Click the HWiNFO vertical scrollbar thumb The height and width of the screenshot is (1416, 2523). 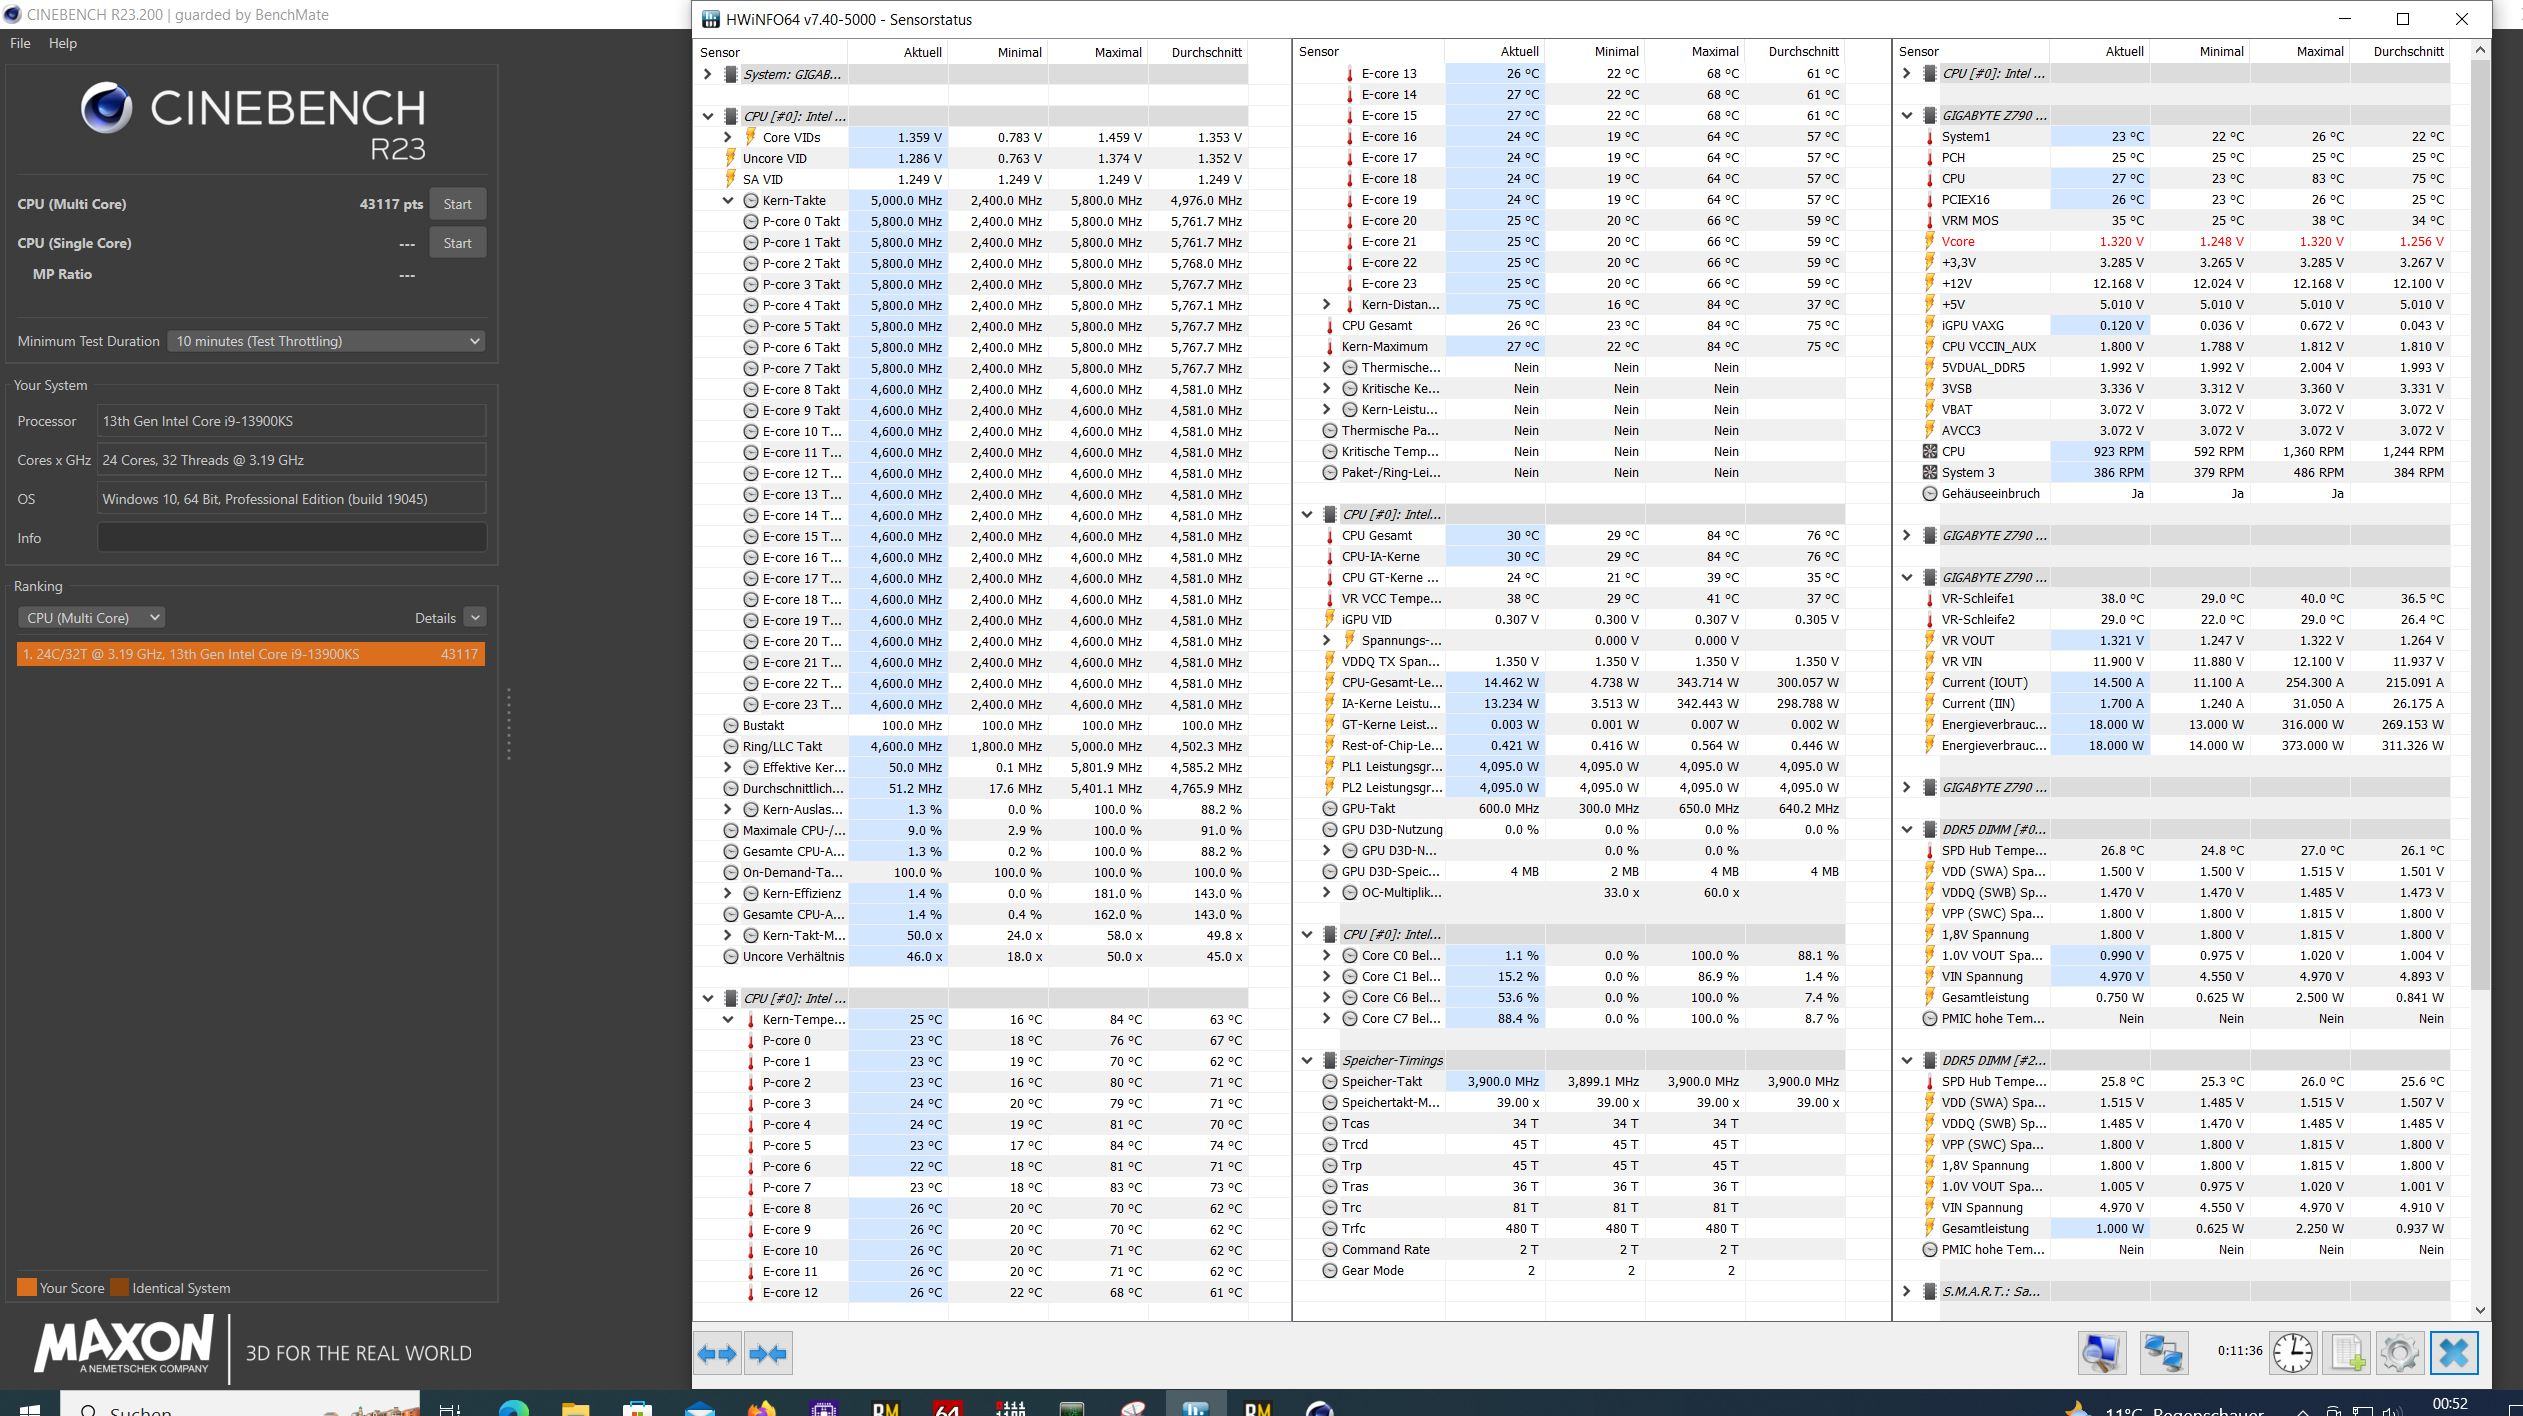click(2479, 525)
